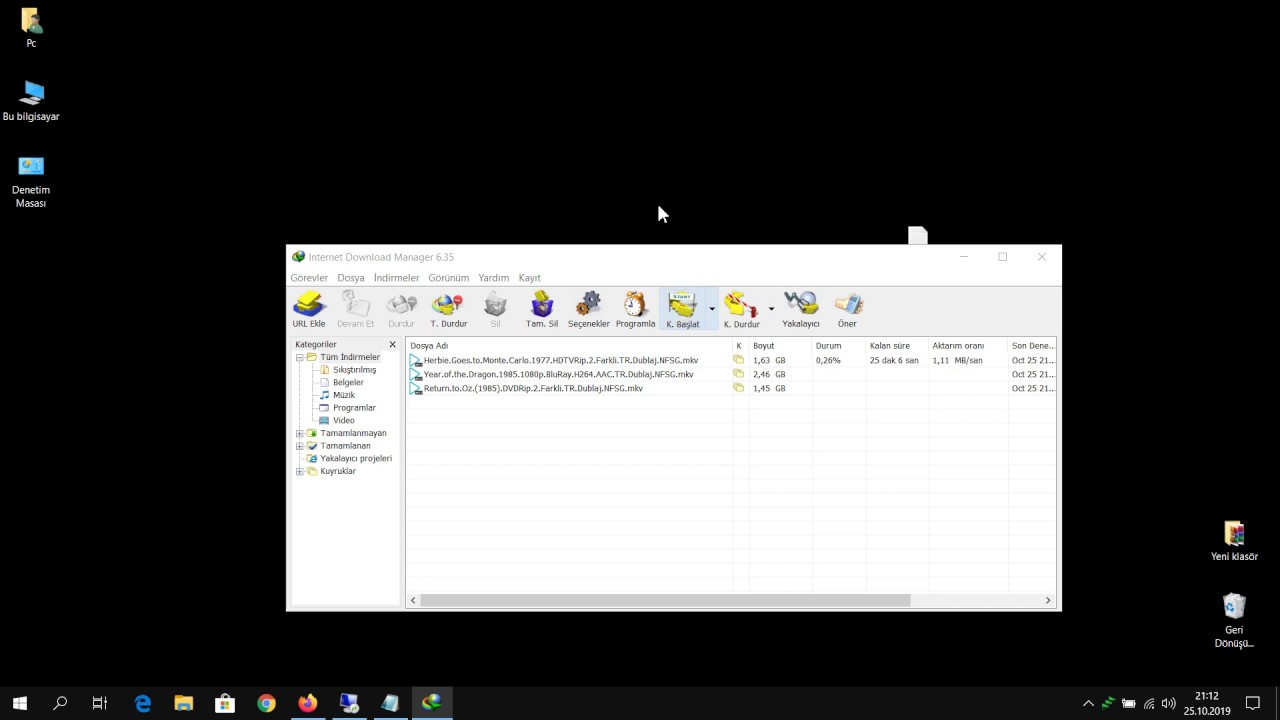The image size is (1280, 720).
Task: Select the Geri Dönüşüm recycle bin icon
Action: 1234,620
